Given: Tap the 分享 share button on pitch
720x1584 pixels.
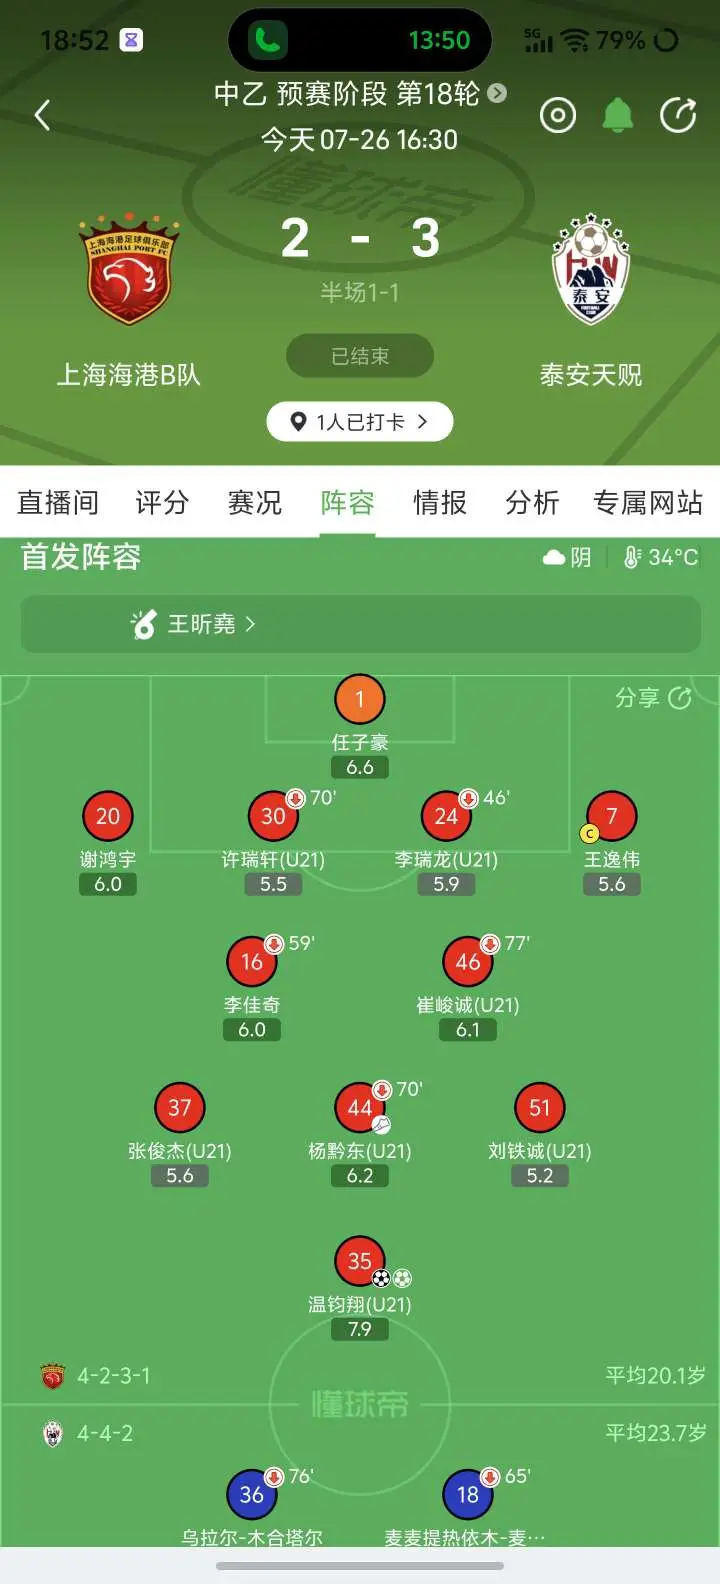Looking at the screenshot, I should click(653, 698).
